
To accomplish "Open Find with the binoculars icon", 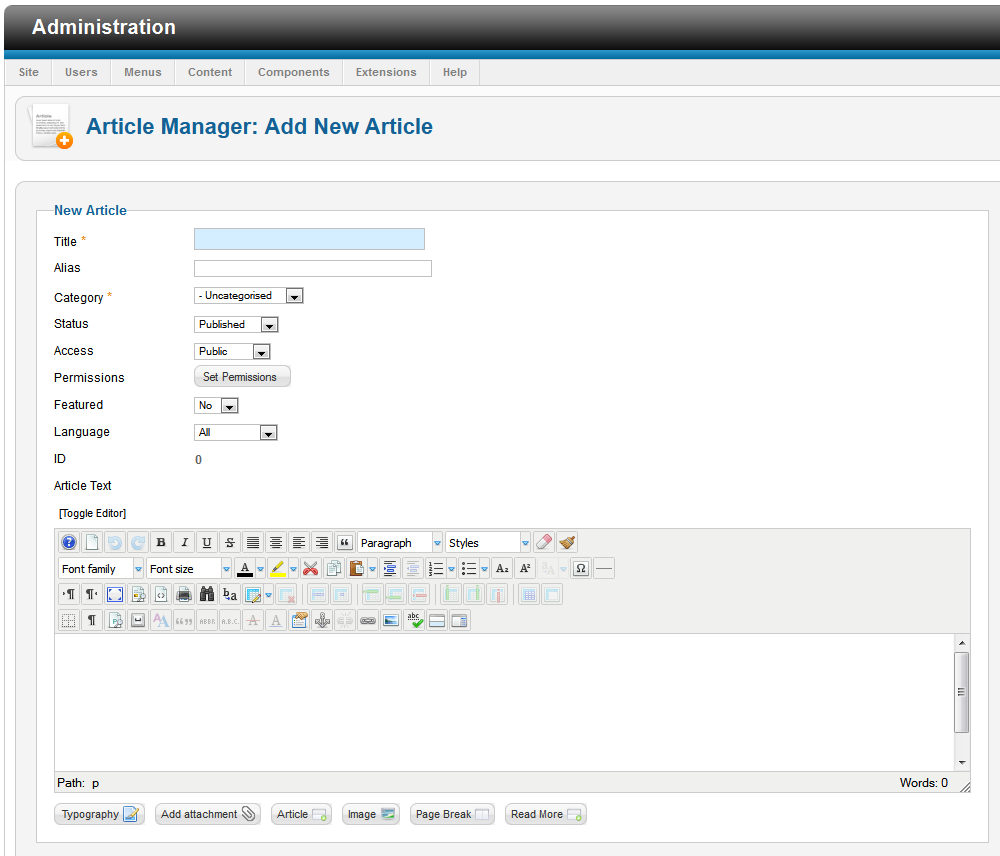I will (x=207, y=595).
